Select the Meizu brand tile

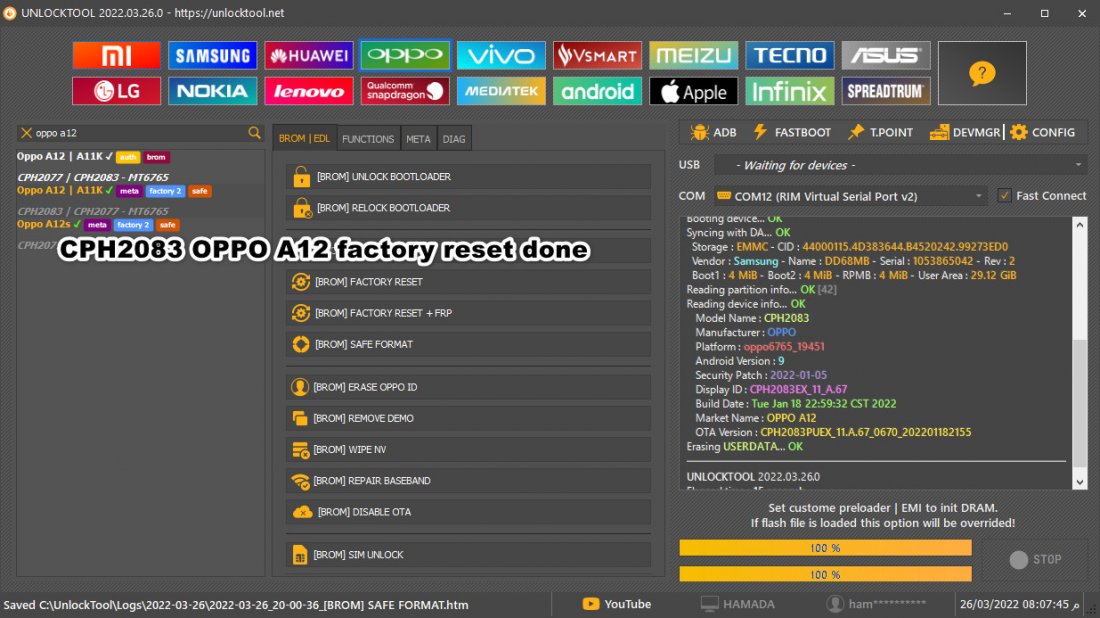tap(693, 55)
